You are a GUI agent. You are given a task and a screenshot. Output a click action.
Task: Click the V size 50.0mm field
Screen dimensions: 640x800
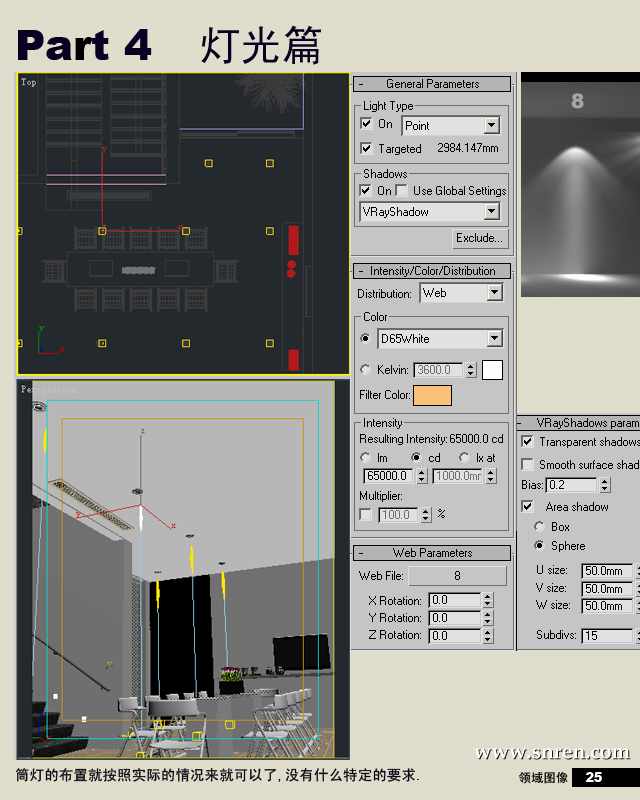(x=607, y=589)
